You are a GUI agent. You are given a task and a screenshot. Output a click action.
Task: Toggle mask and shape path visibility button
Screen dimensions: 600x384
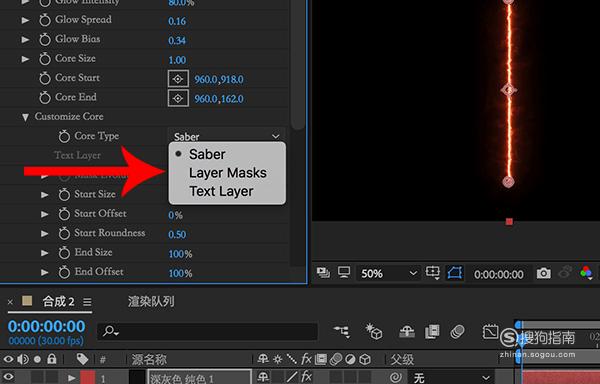pyautogui.click(x=455, y=273)
